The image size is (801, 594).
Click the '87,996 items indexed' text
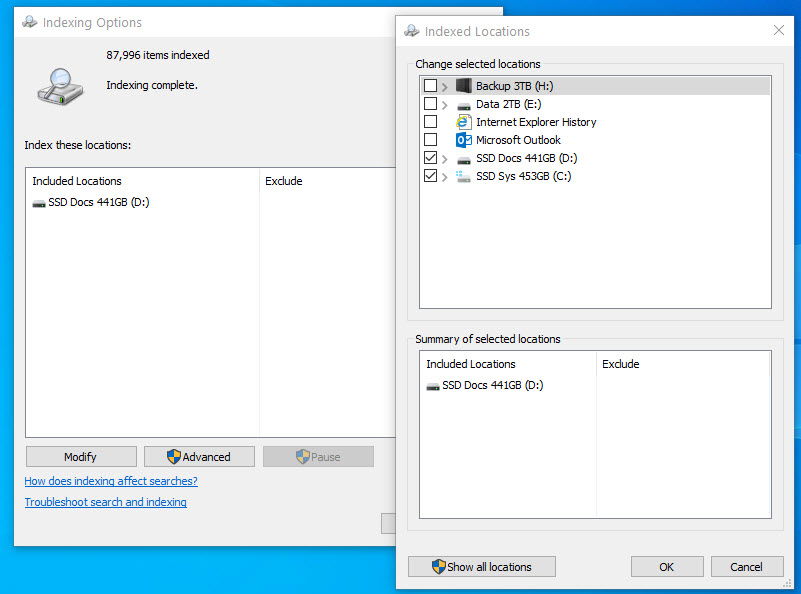(158, 55)
